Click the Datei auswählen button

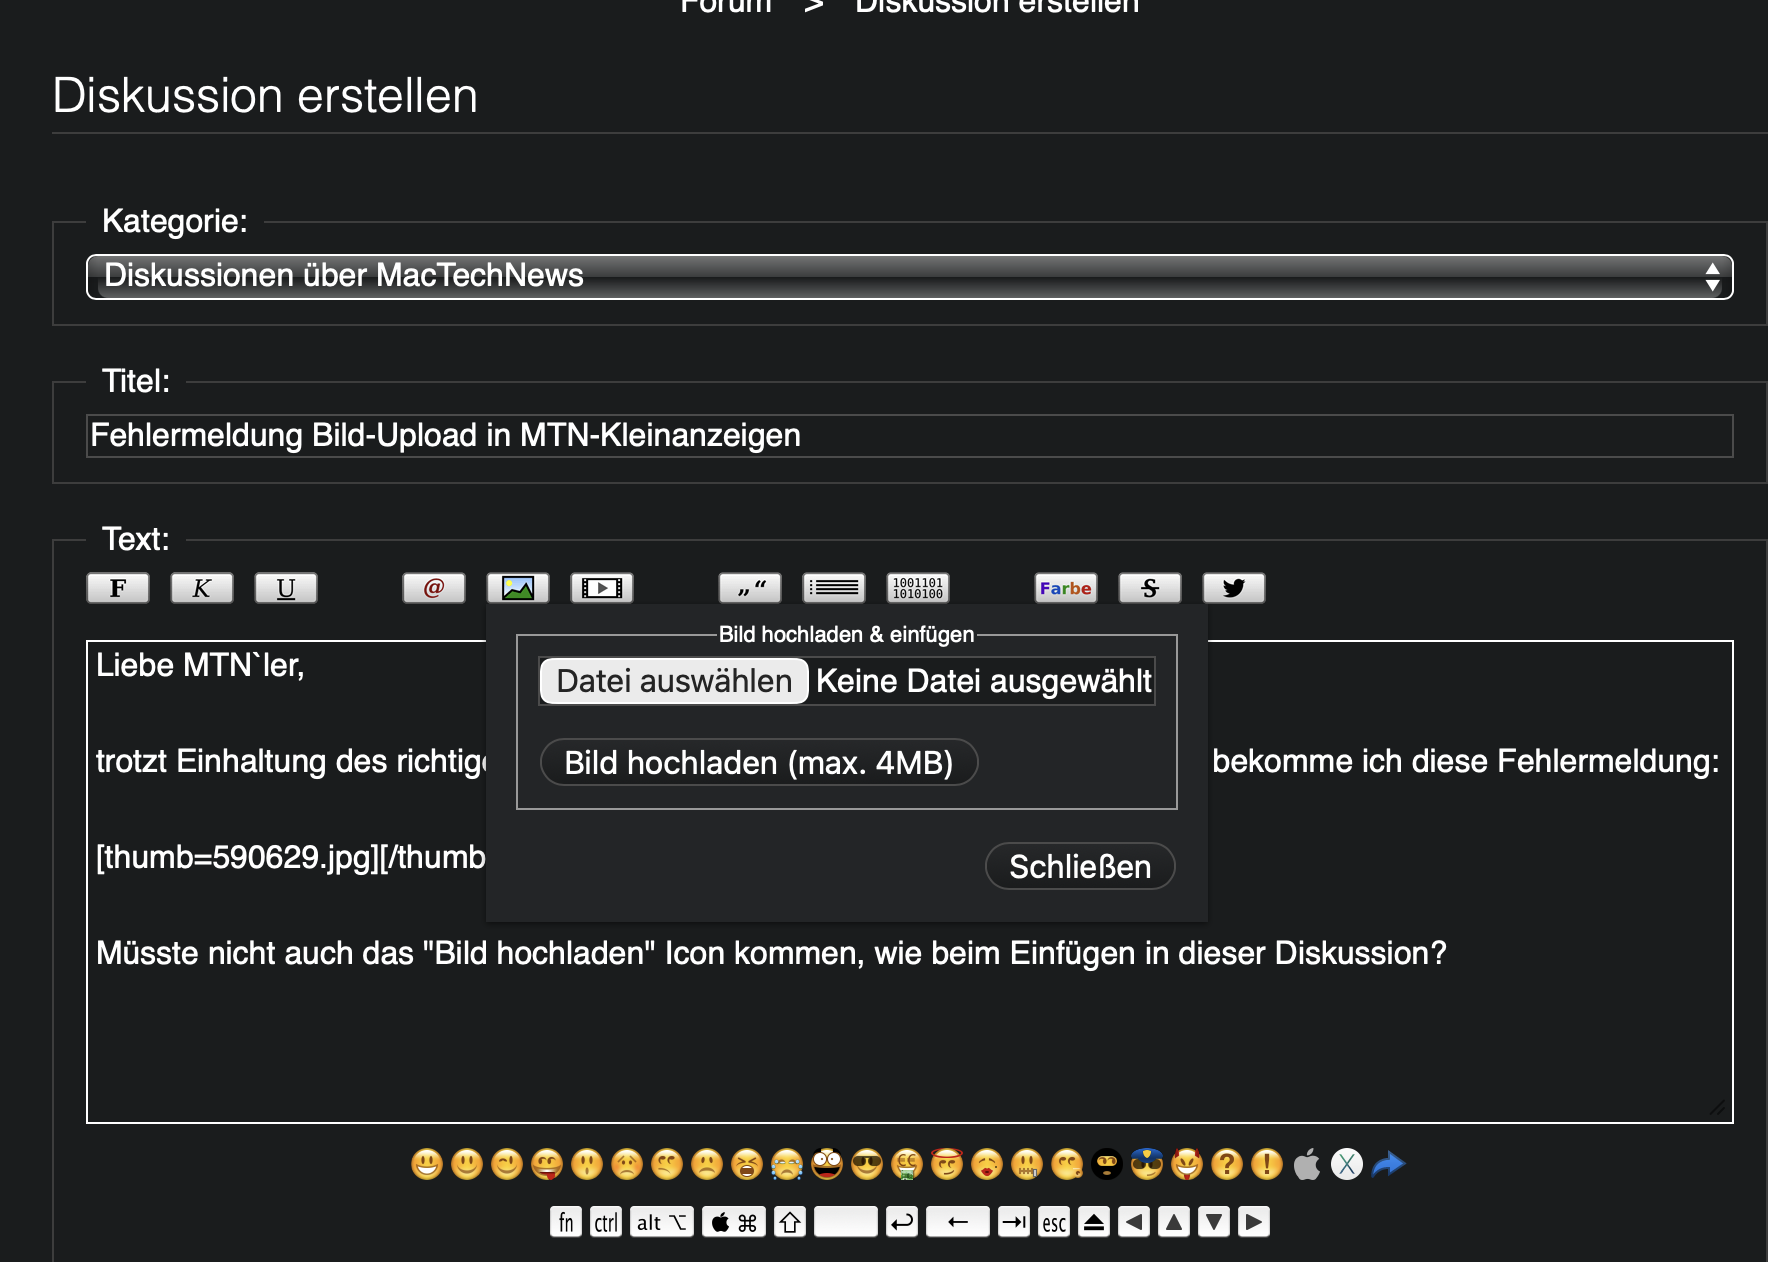tap(674, 681)
